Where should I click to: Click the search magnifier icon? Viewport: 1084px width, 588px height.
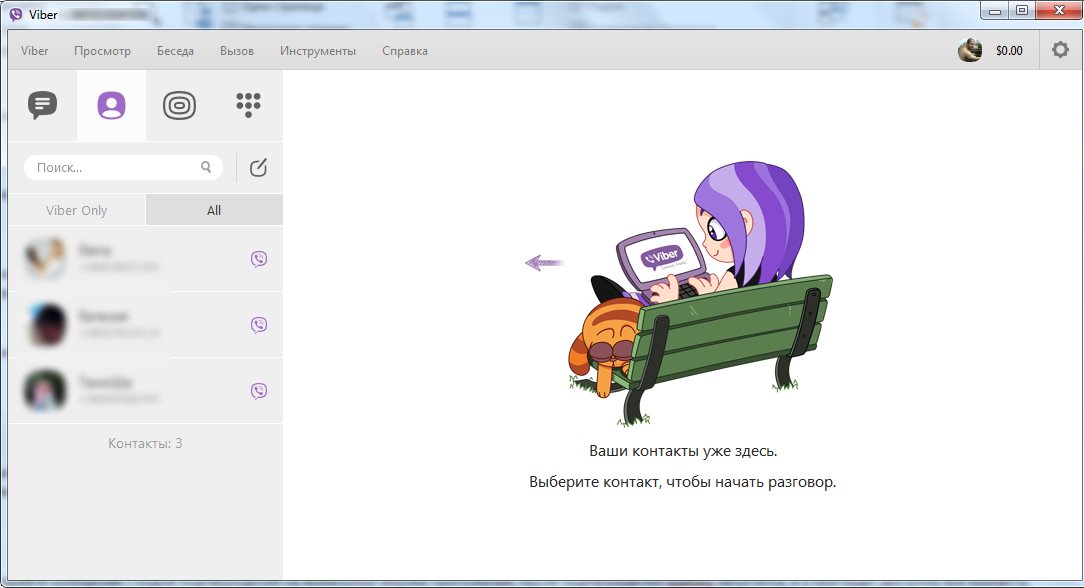point(206,168)
